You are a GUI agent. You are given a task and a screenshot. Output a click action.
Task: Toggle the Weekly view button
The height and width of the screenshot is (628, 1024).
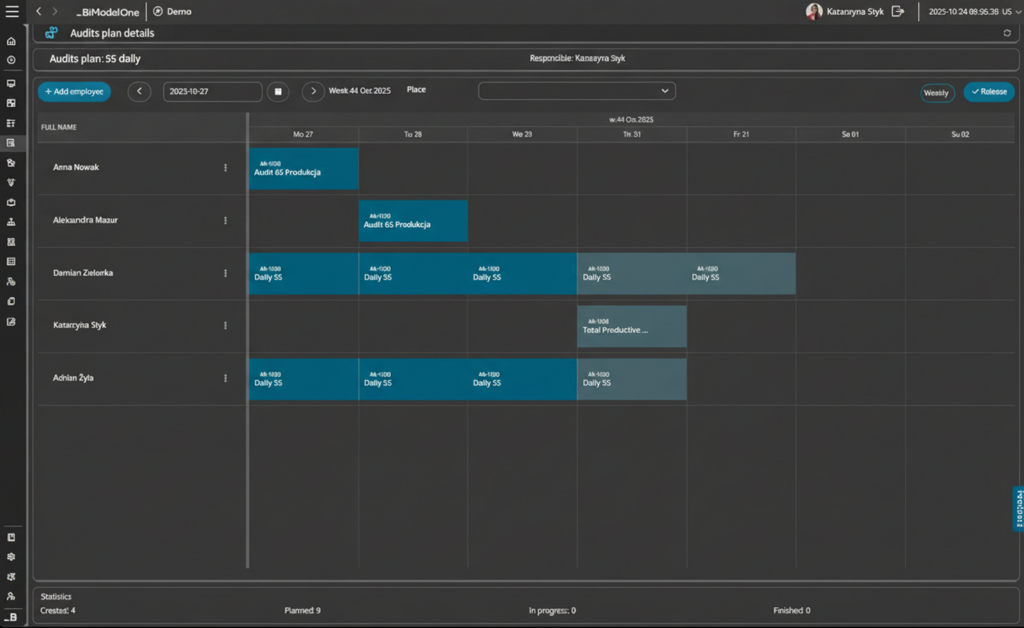(x=937, y=92)
